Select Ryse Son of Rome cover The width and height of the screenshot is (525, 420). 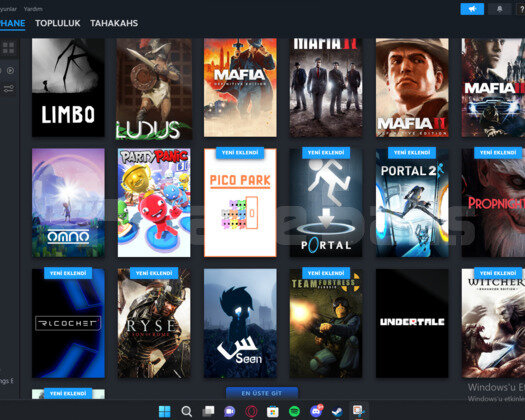point(154,323)
